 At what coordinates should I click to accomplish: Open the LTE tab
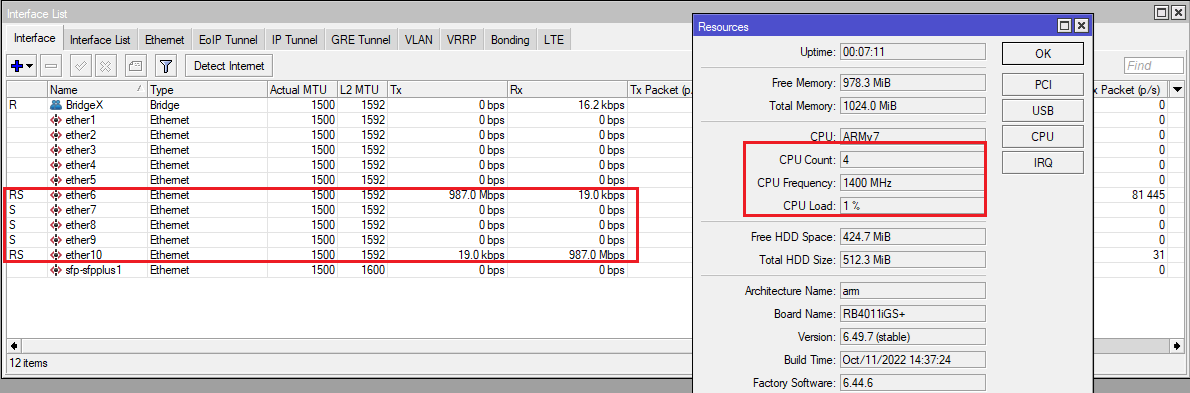[x=554, y=39]
